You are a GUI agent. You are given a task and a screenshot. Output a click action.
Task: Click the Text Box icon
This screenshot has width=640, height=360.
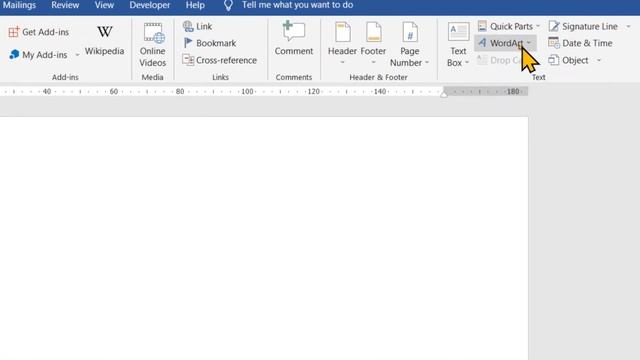point(458,32)
